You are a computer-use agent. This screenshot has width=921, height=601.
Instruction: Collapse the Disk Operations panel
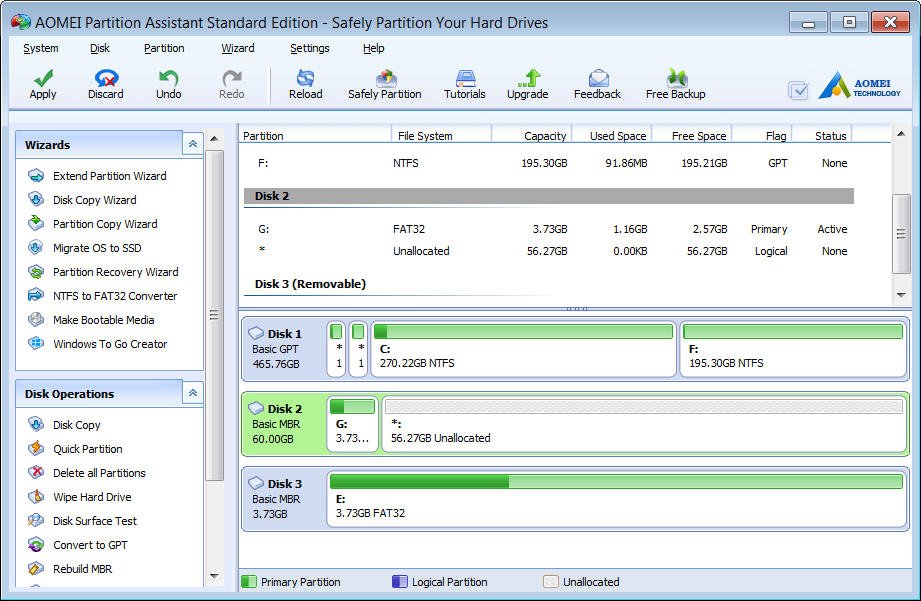coord(193,394)
